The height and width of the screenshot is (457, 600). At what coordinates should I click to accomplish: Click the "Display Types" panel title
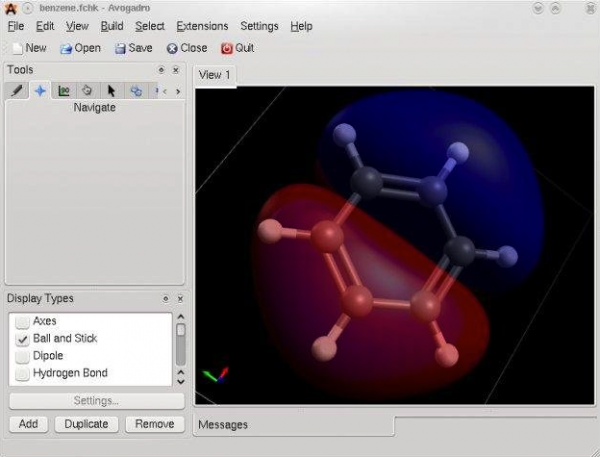click(x=40, y=299)
